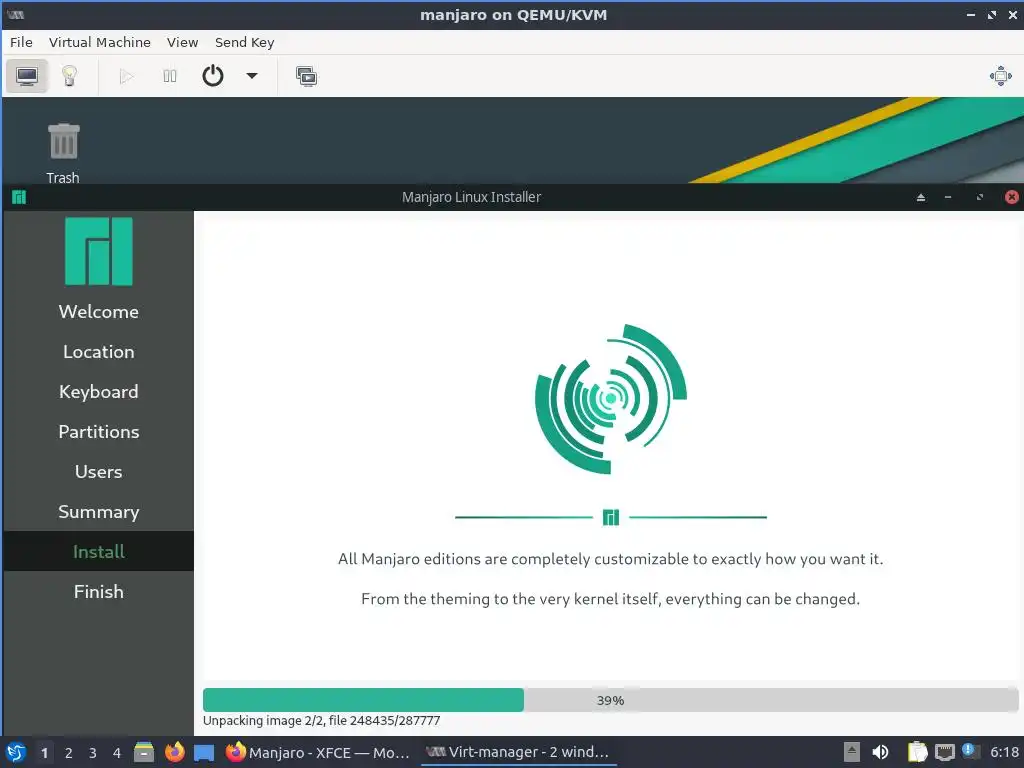Viewport: 1024px width, 768px height.
Task: Switch to workspace 3
Action: (x=93, y=752)
